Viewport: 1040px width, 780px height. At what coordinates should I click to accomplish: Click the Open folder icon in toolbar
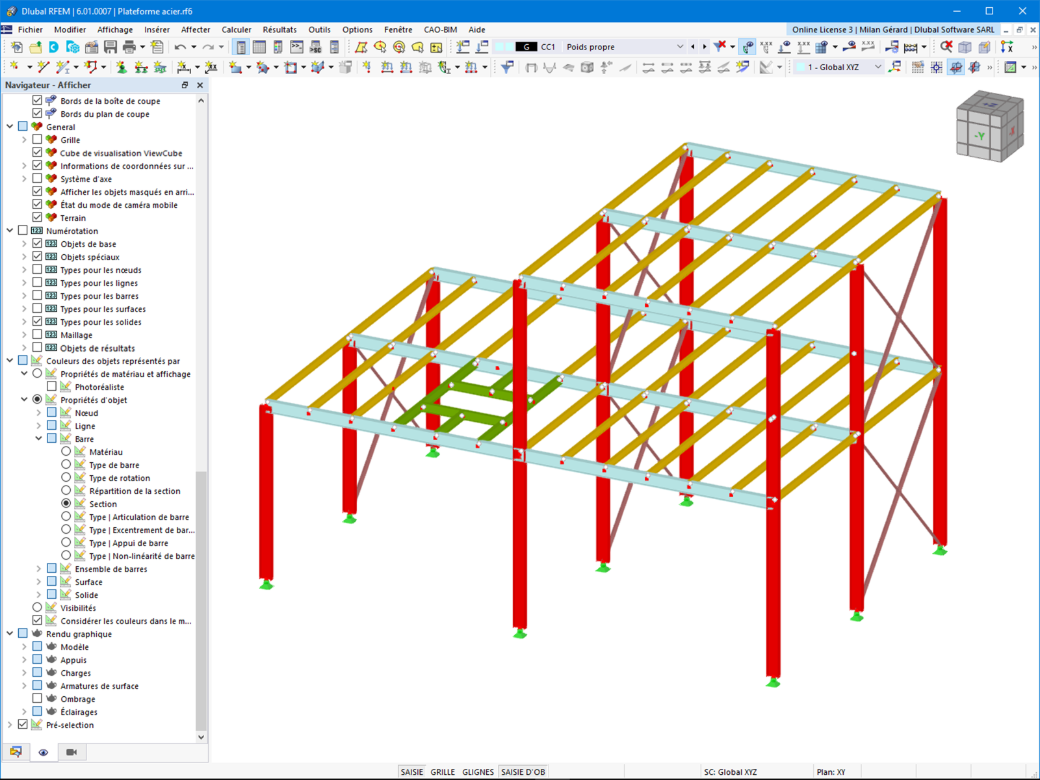(x=35, y=47)
